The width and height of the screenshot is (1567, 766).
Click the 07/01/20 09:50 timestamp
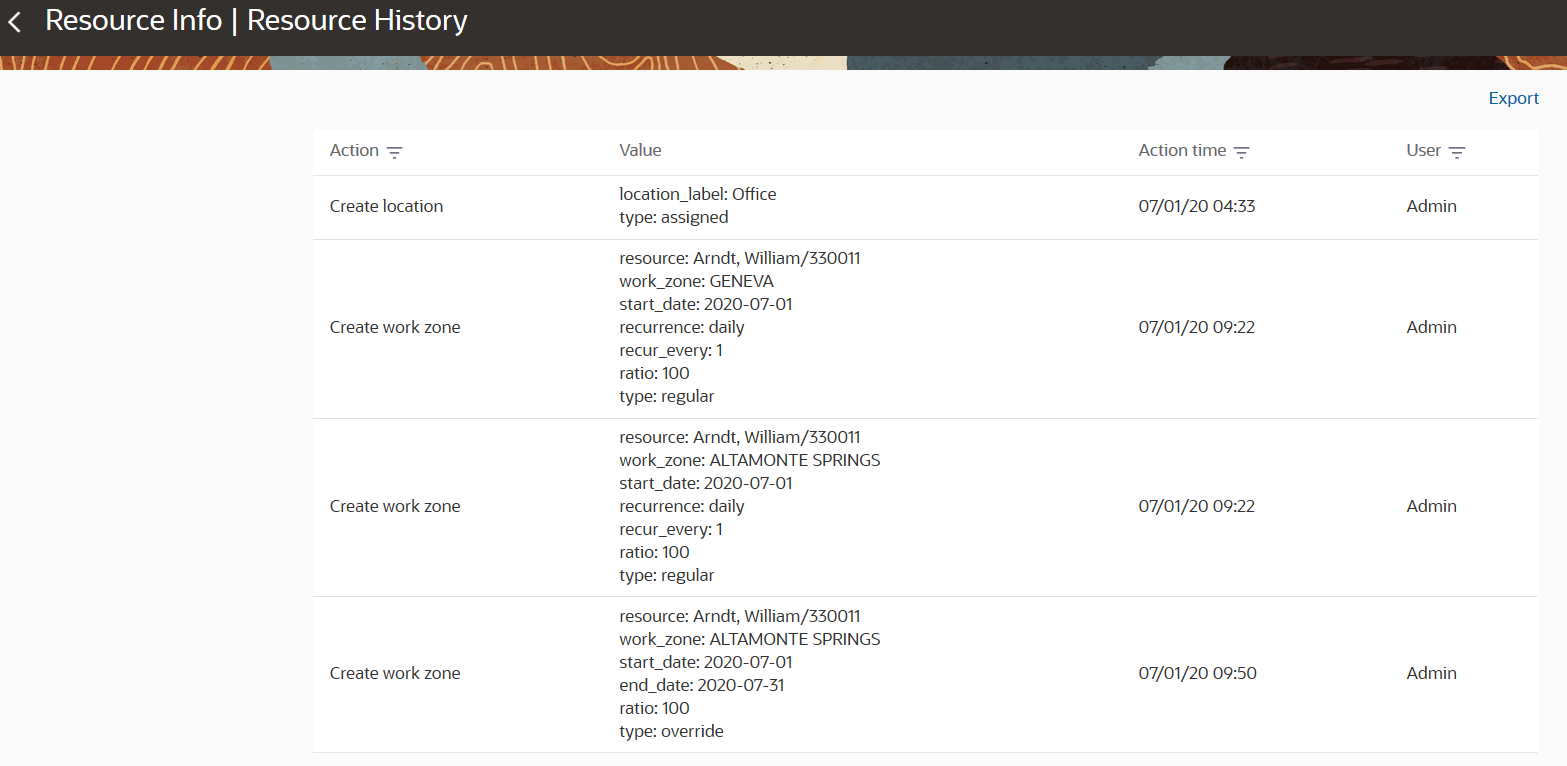(1197, 673)
